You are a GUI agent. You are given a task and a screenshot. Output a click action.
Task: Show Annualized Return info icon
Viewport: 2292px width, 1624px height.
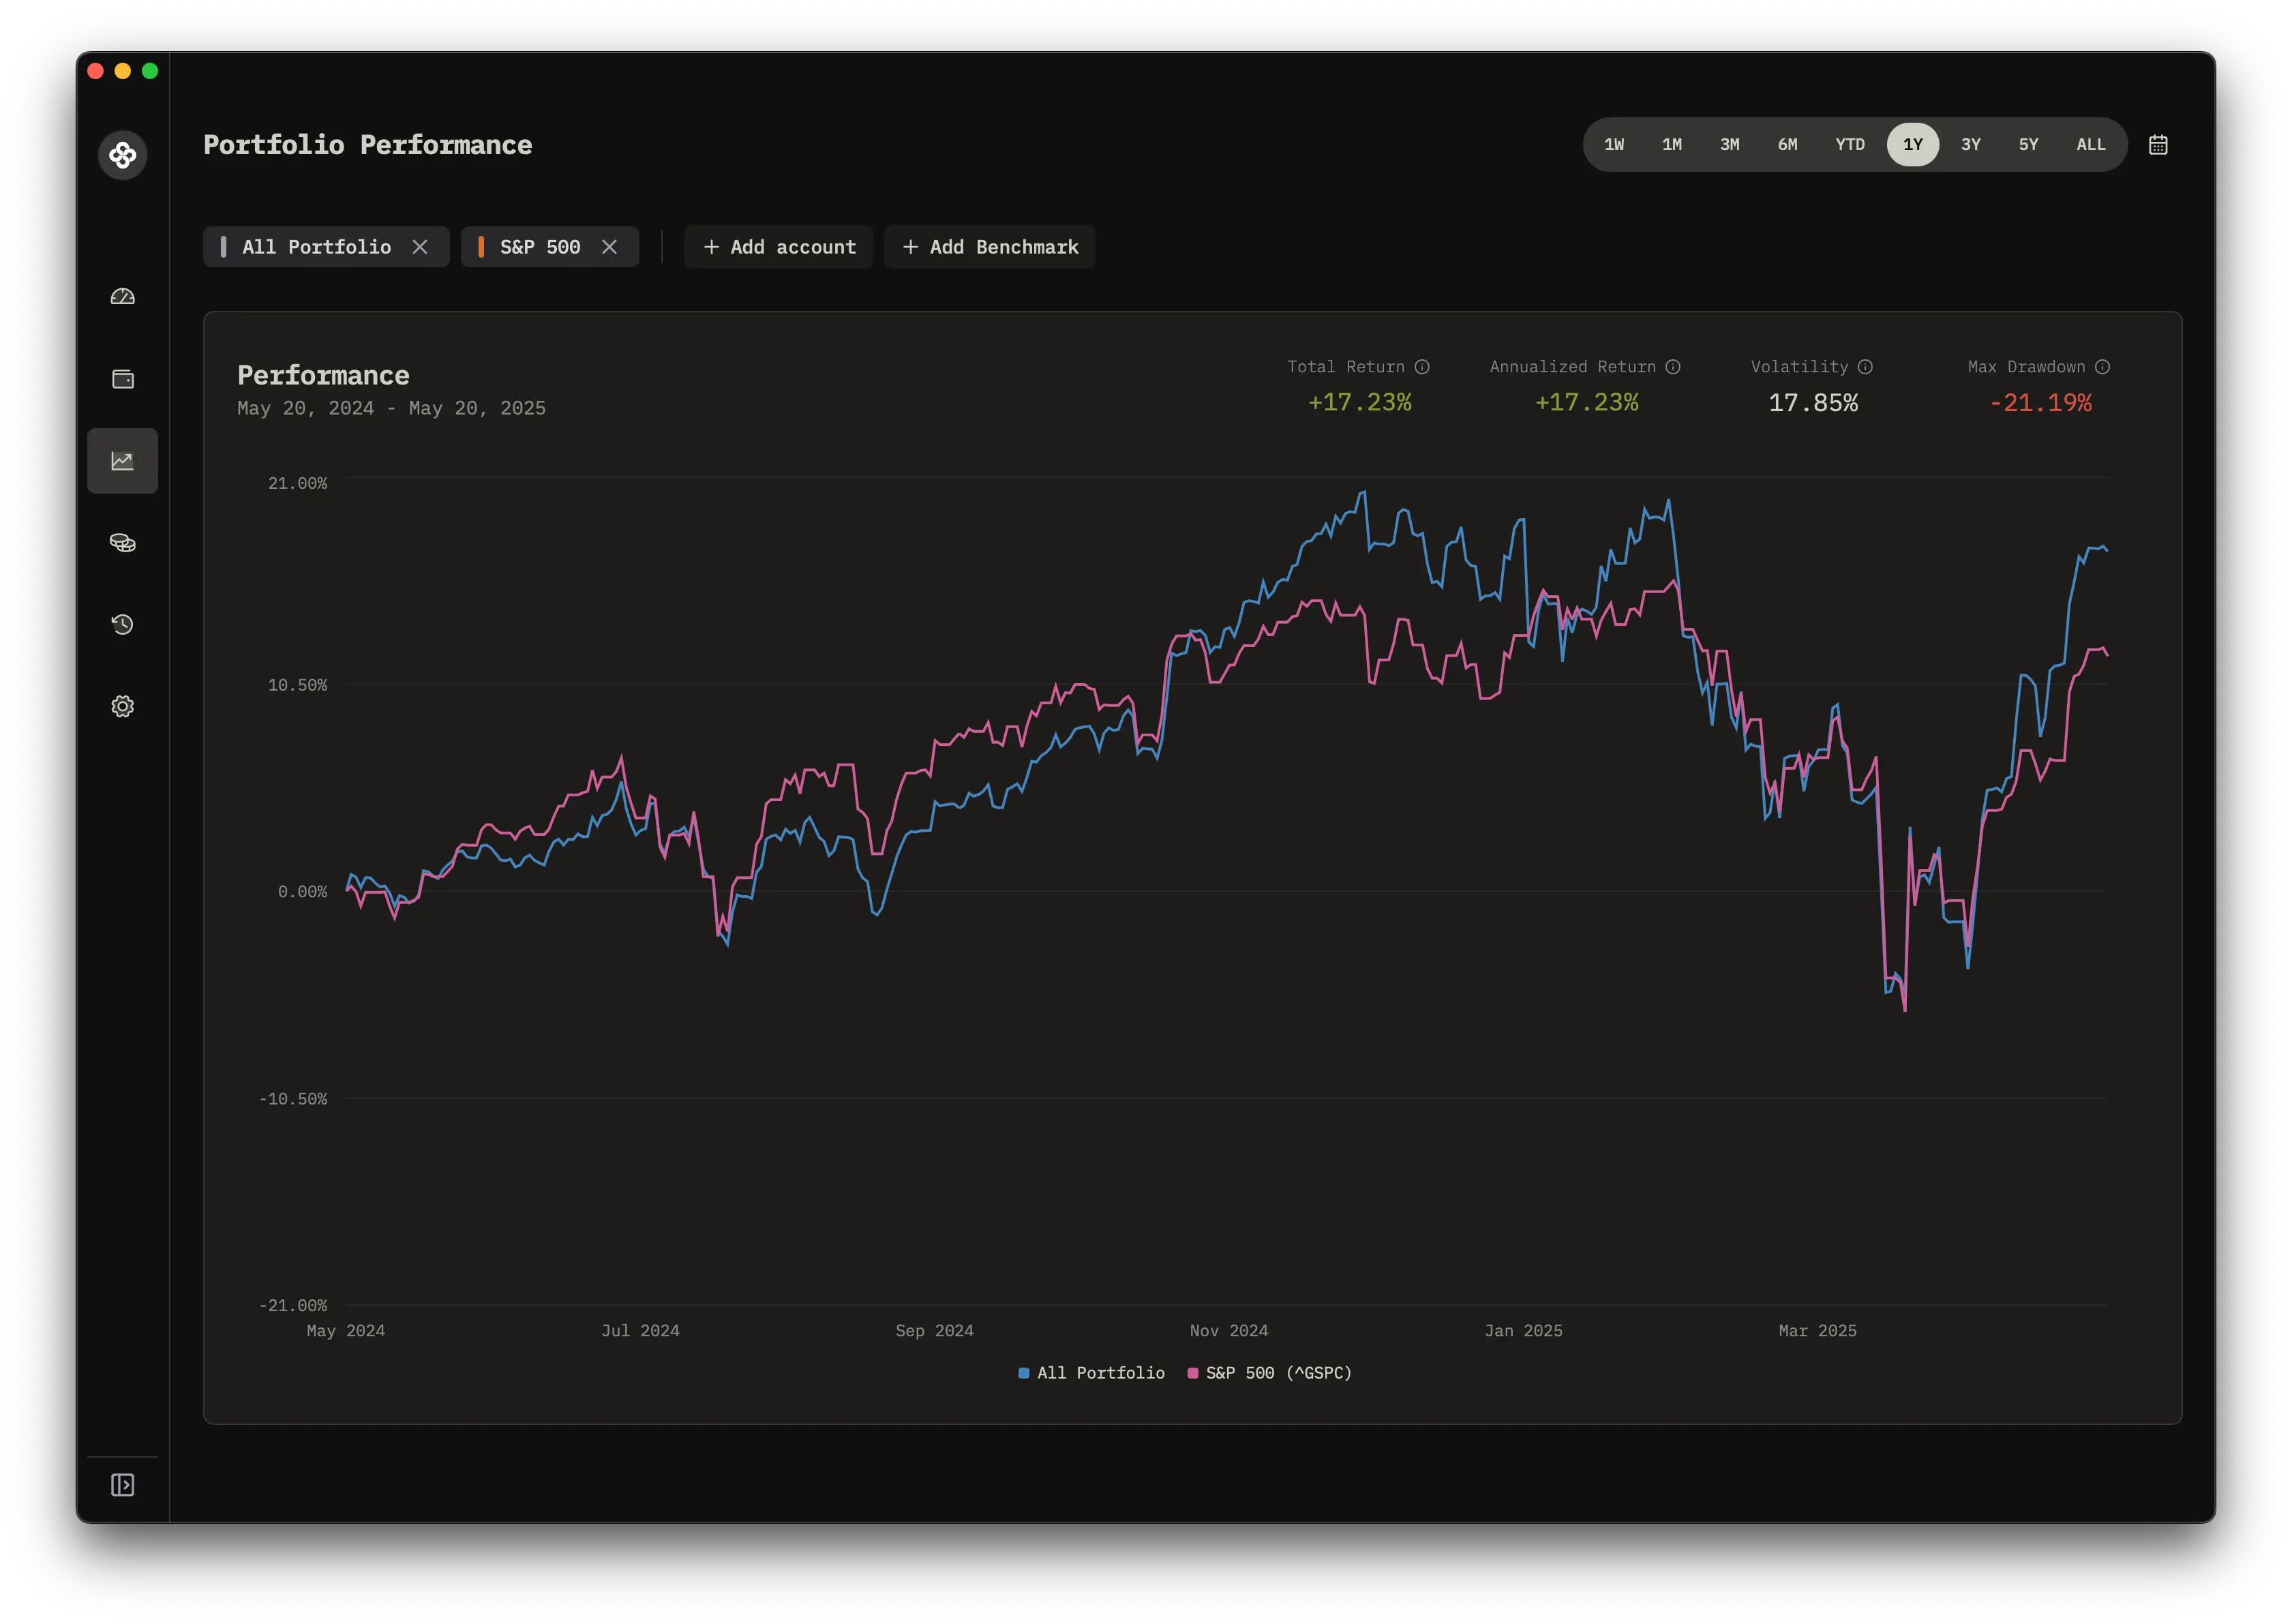(x=1673, y=367)
